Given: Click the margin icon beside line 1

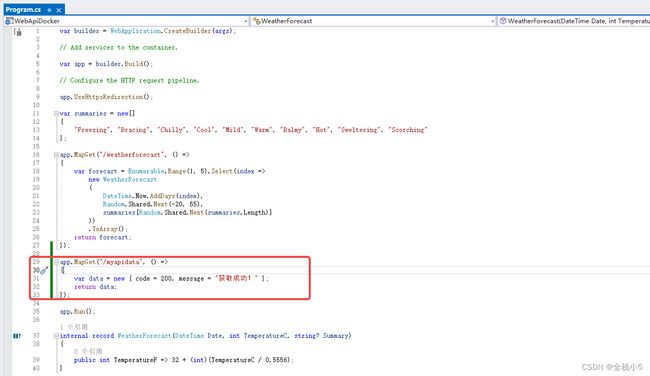Looking at the screenshot, I should coord(17,32).
